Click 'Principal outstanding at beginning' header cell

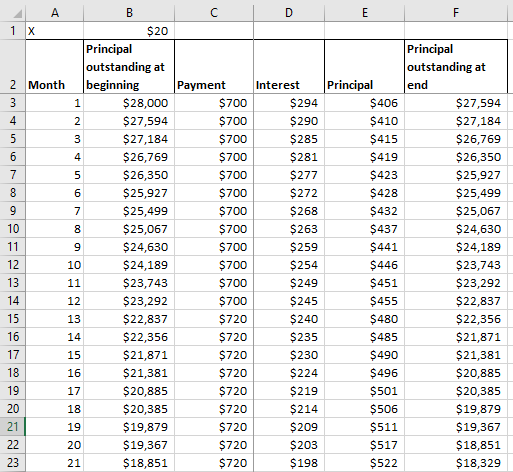point(129,67)
